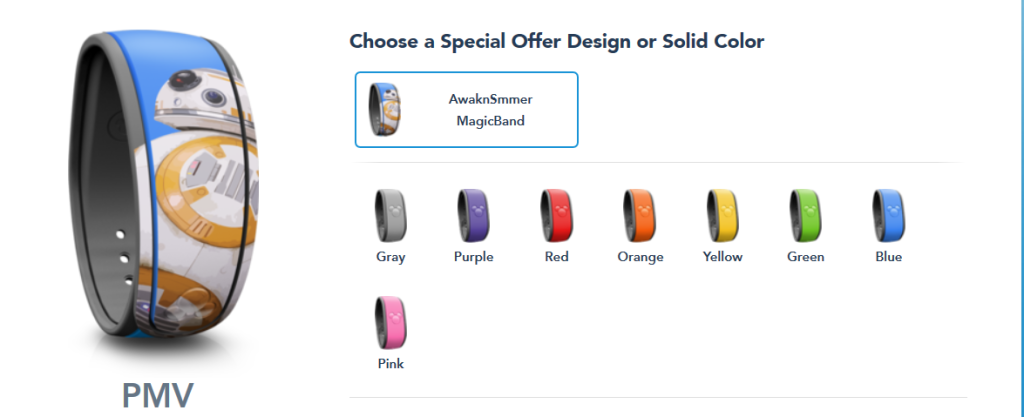Click the "Pink" text label
The width and height of the screenshot is (1024, 417).
(391, 363)
